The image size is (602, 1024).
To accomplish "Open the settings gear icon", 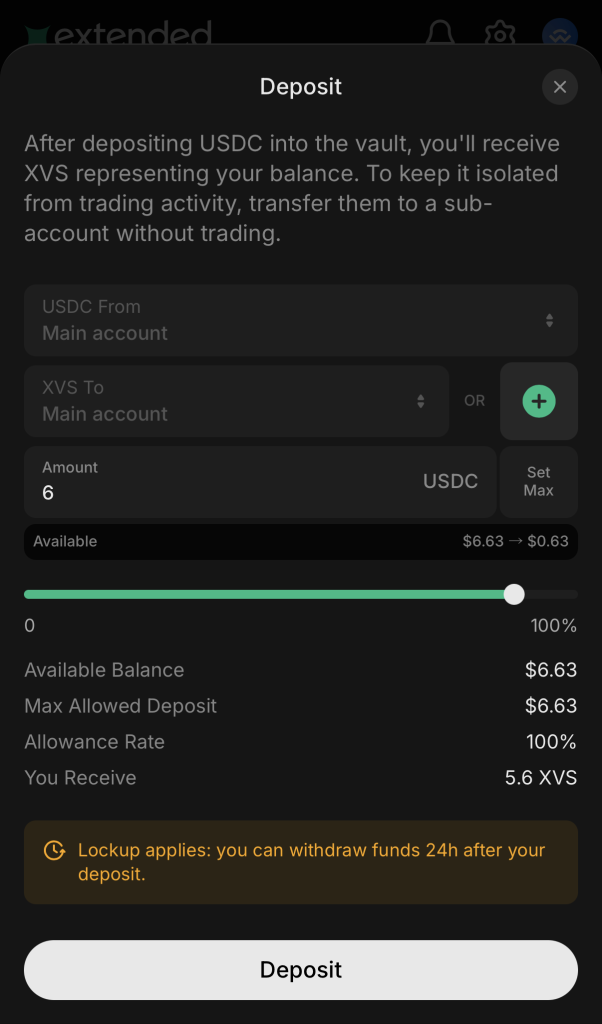I will 499,34.
